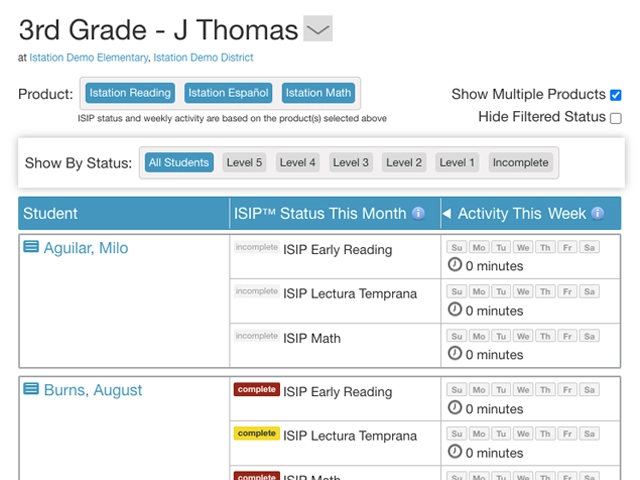Open Istation Demo District link
The height and width of the screenshot is (480, 640).
203,58
